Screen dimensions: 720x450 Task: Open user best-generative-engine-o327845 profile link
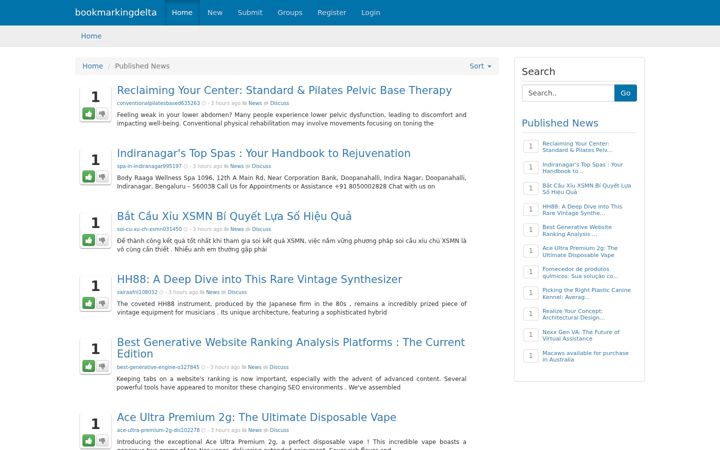coord(158,367)
